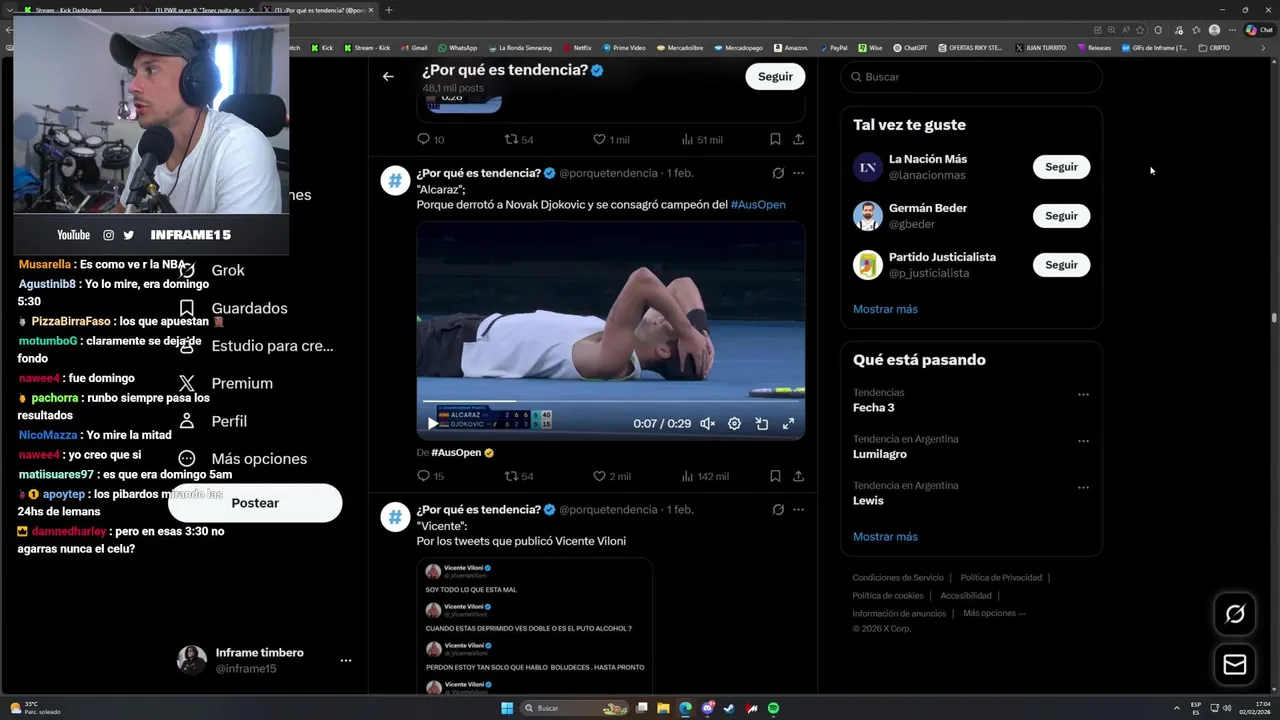Open Premium in the X sidebar
The width and height of the screenshot is (1280, 720).
[225, 383]
